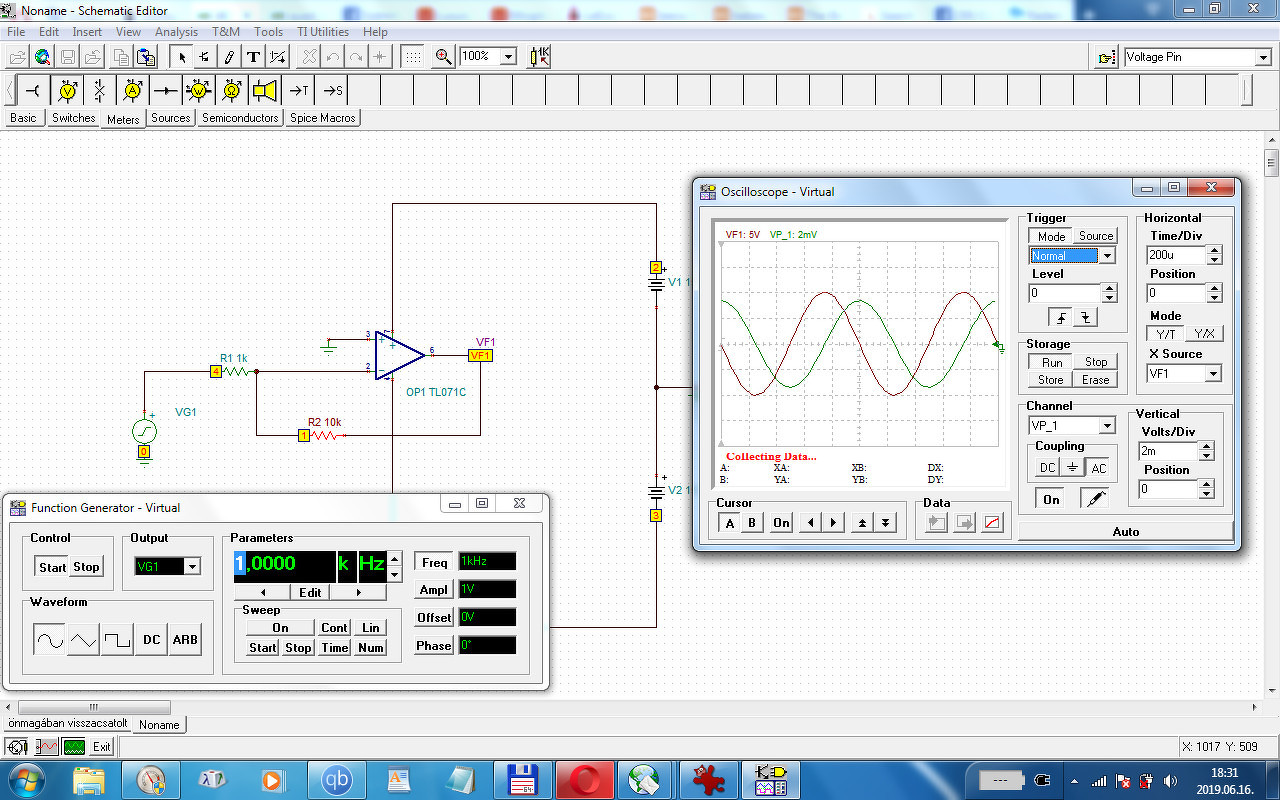Image resolution: width=1280 pixels, height=800 pixels.
Task: Open the zoom percentage dropdown
Action: [x=508, y=57]
